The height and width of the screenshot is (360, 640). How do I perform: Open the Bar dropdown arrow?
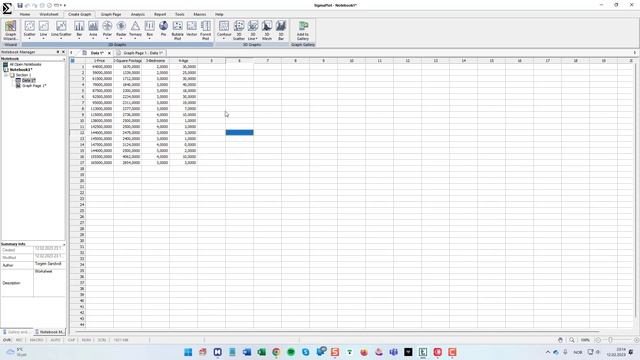(x=79, y=39)
